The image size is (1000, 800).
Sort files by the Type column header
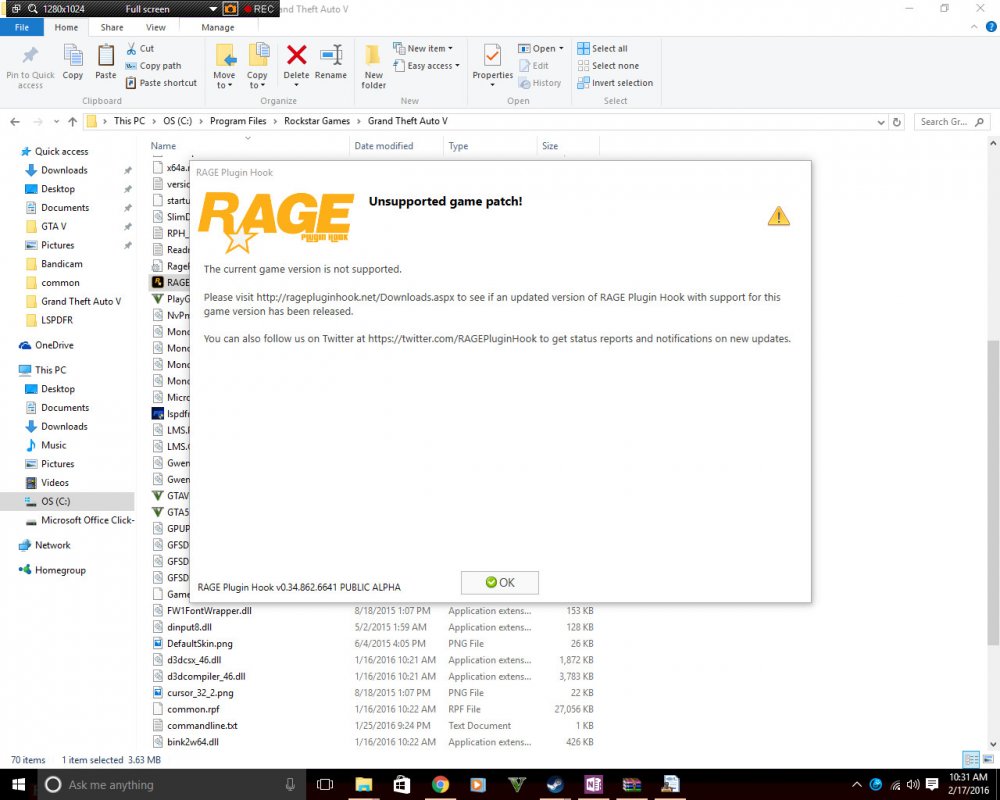tap(458, 146)
